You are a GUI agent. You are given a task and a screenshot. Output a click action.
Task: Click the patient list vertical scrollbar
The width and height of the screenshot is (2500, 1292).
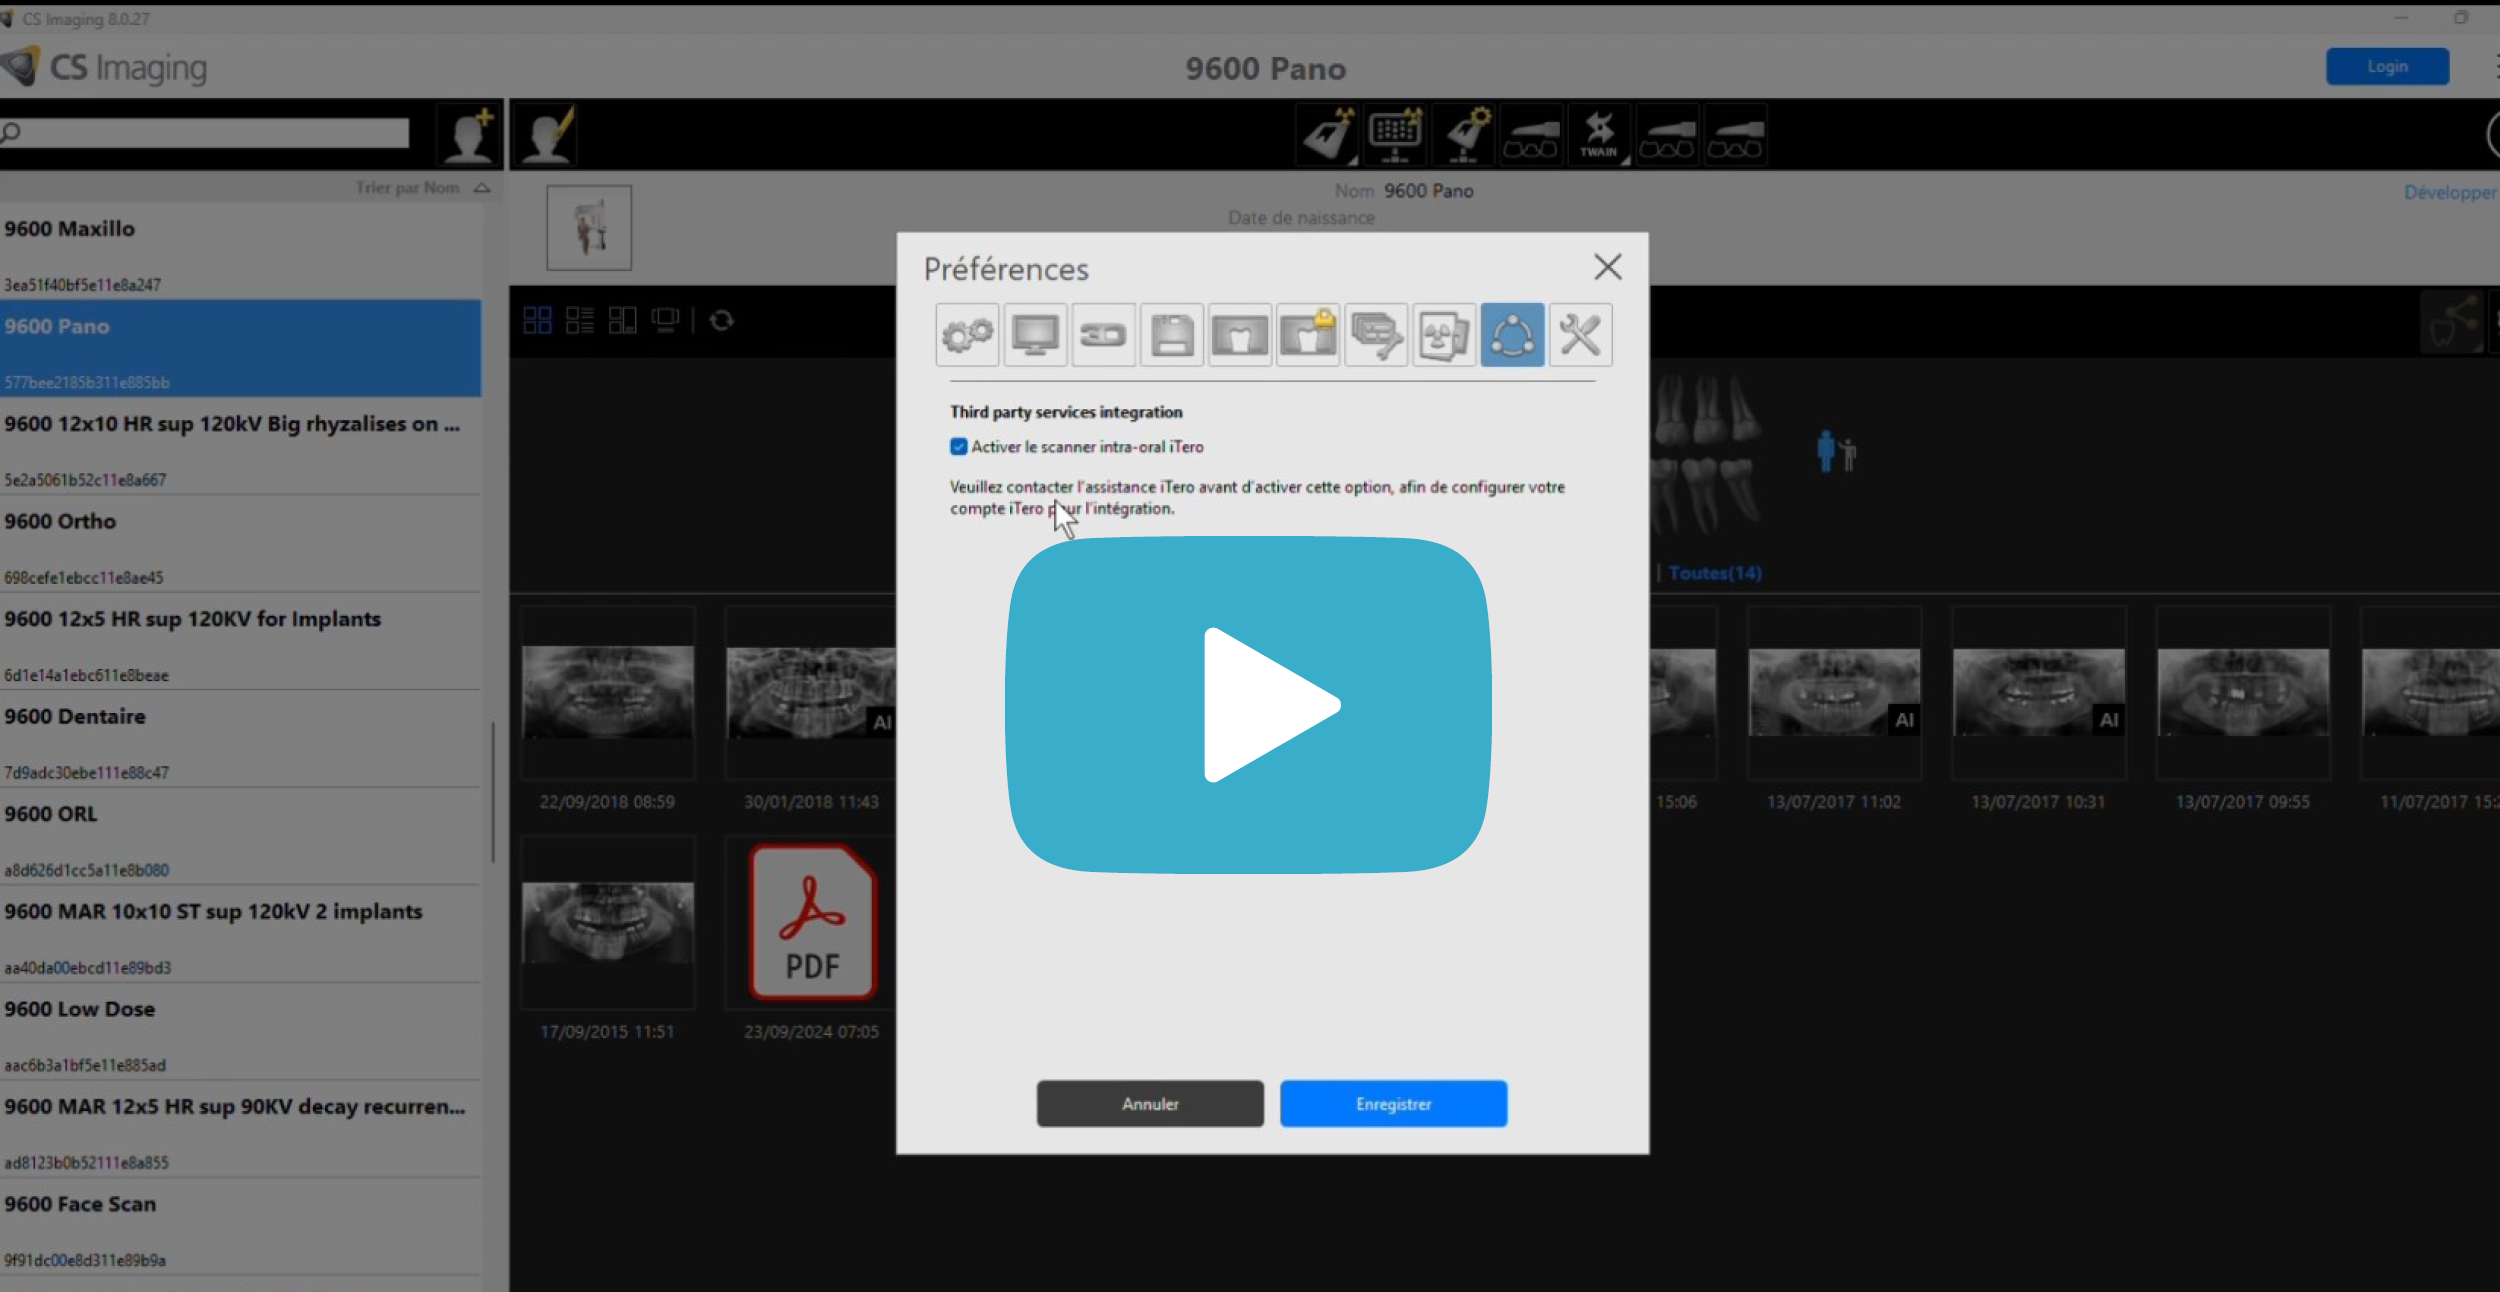point(493,792)
